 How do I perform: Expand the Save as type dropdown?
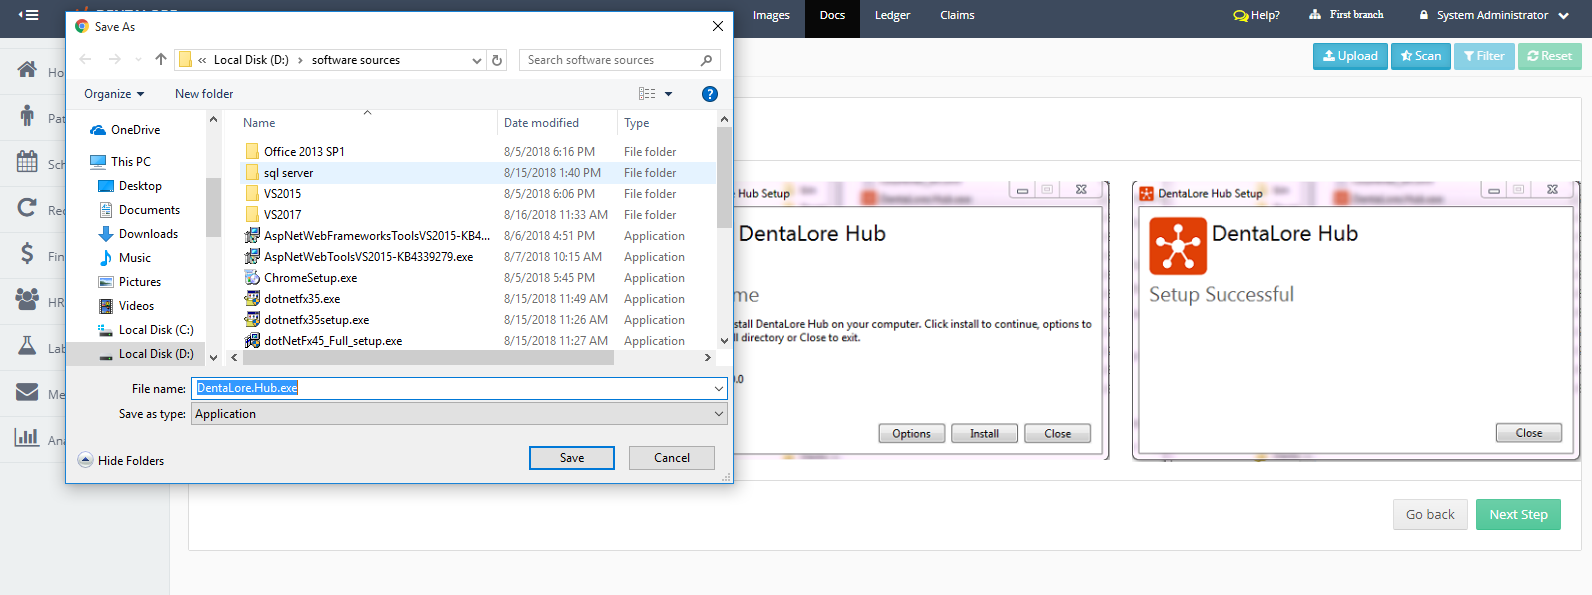pyautogui.click(x=718, y=414)
